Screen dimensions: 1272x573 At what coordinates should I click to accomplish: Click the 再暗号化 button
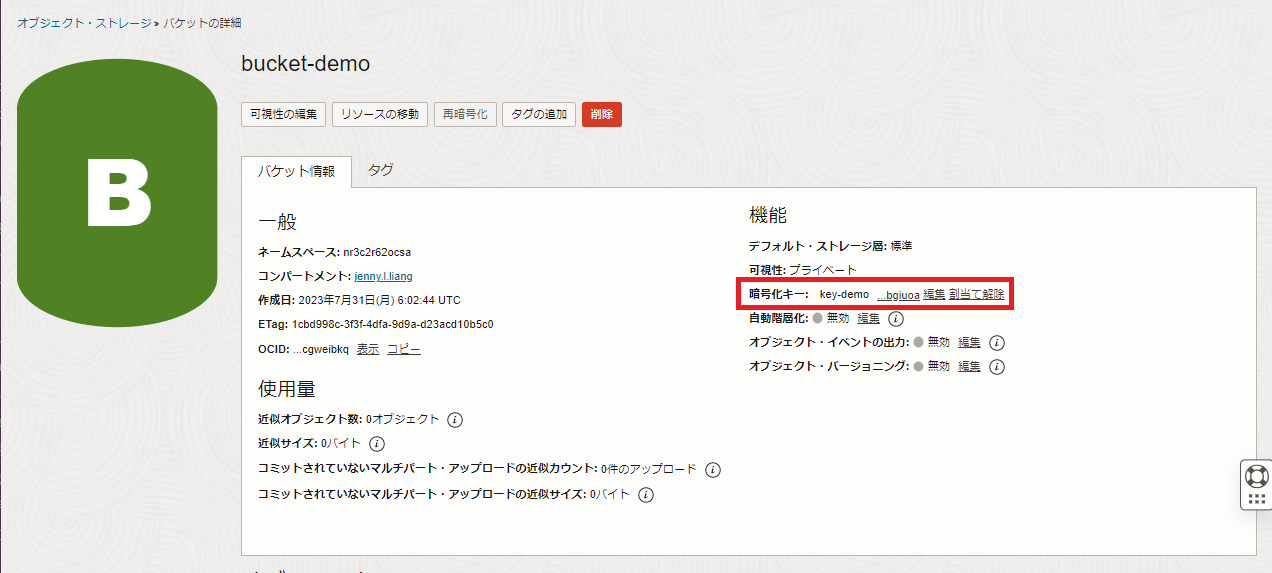(x=465, y=114)
